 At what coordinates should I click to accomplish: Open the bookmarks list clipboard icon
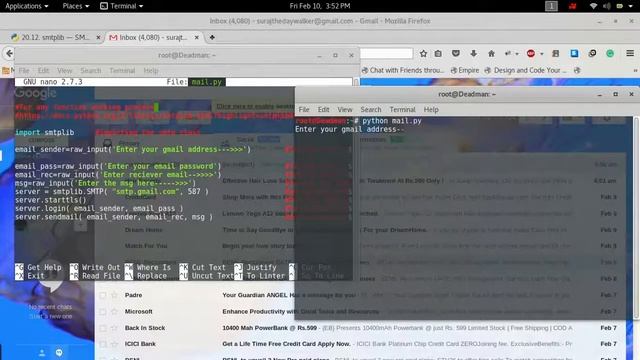438,53
